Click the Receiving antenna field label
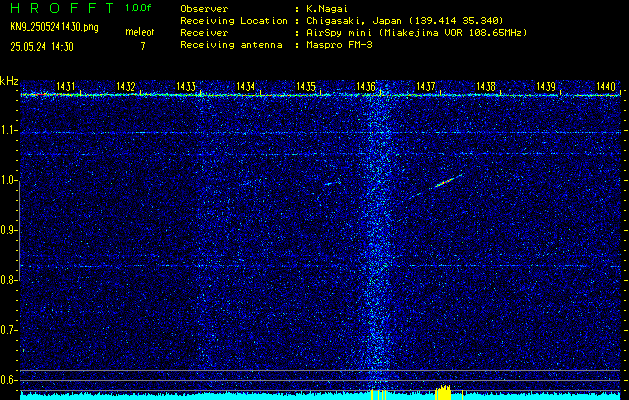 tap(231, 45)
